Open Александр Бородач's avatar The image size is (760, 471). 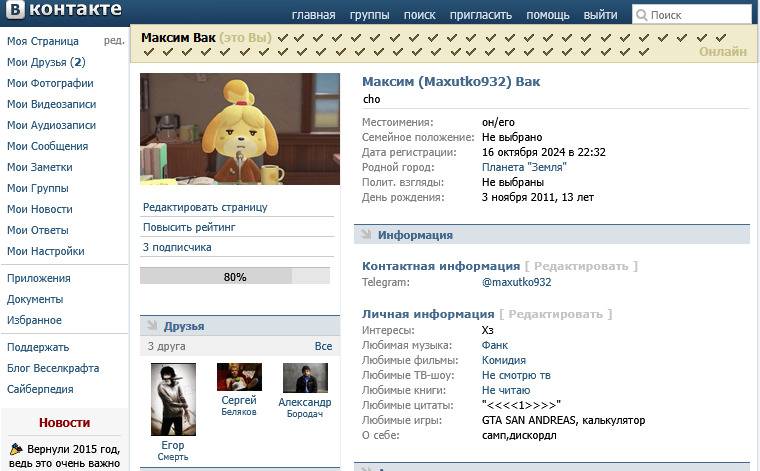coord(305,378)
